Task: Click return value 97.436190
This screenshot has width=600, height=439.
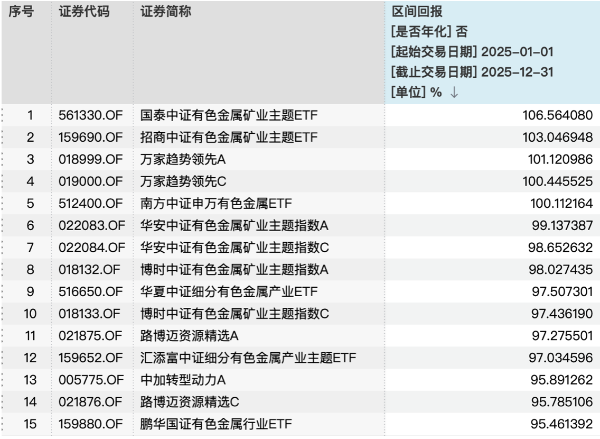Action: tap(562, 314)
